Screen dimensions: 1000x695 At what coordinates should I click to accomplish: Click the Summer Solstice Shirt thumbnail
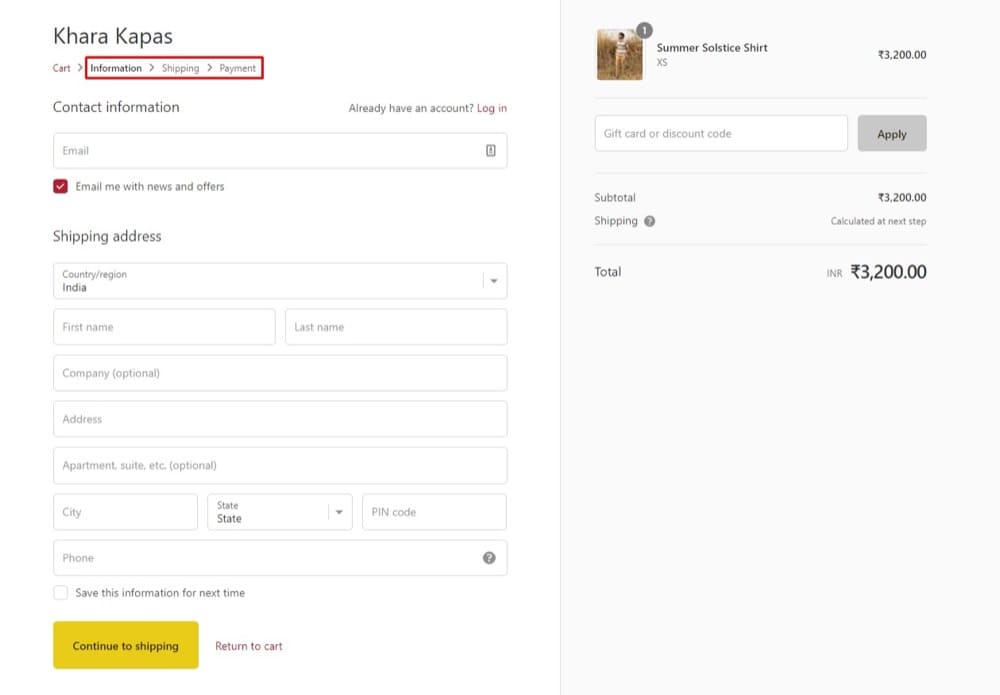tap(619, 55)
